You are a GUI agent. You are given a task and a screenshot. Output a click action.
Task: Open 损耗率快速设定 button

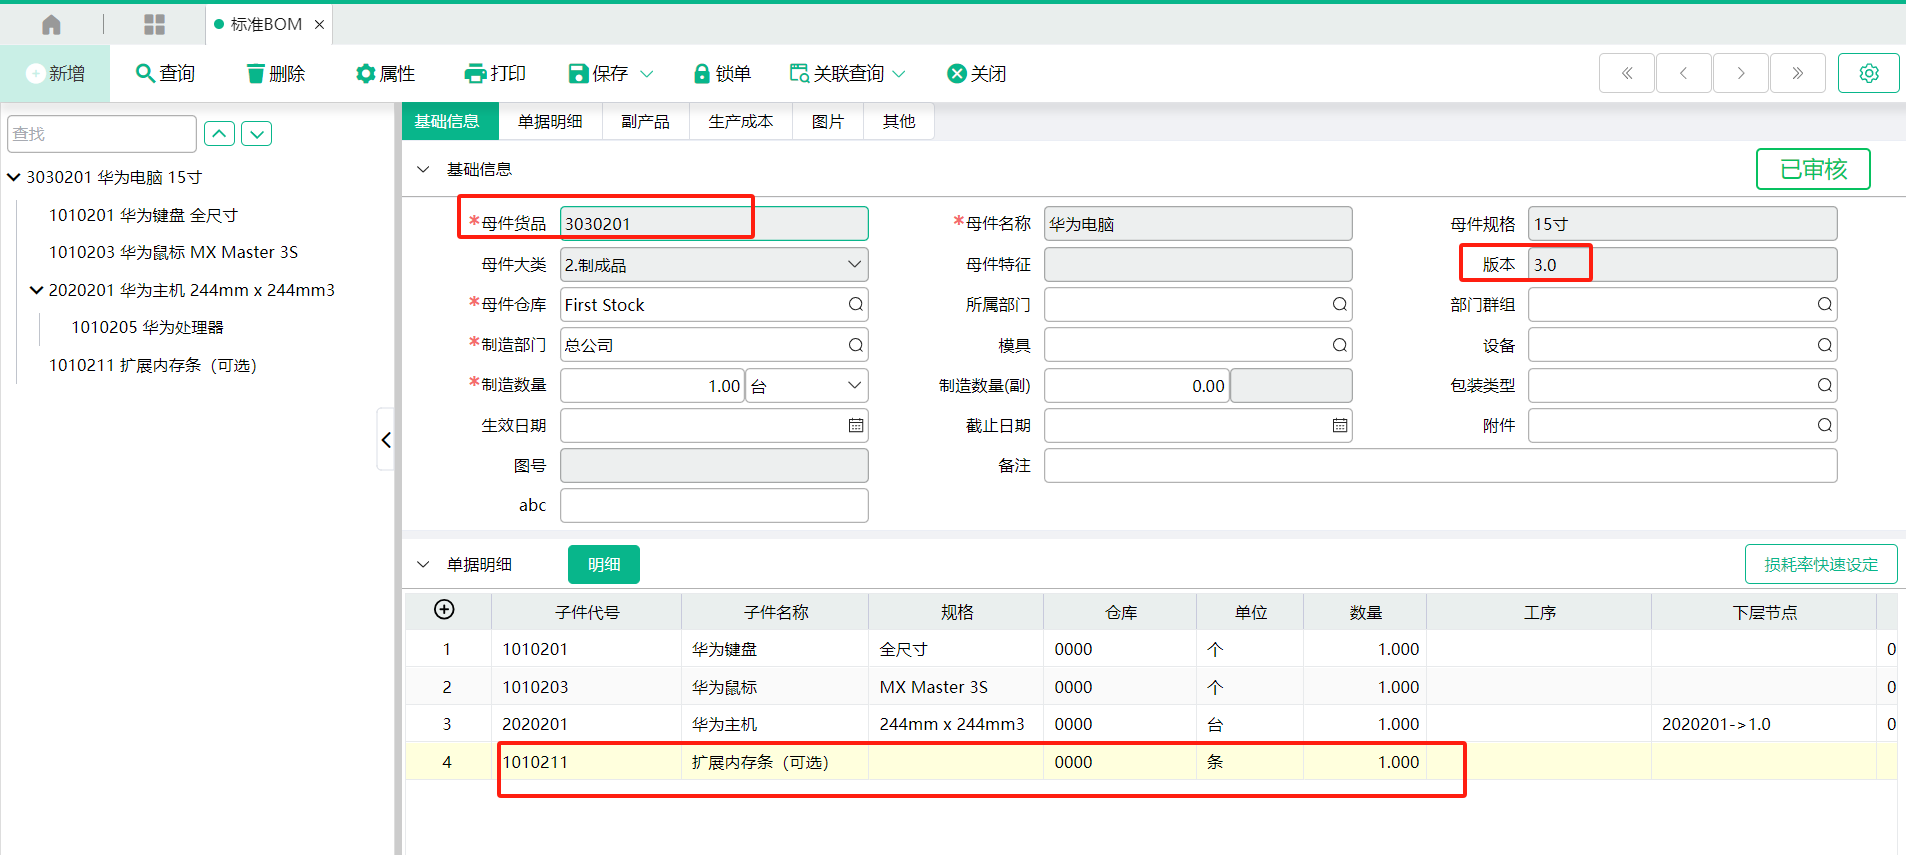tap(1821, 564)
